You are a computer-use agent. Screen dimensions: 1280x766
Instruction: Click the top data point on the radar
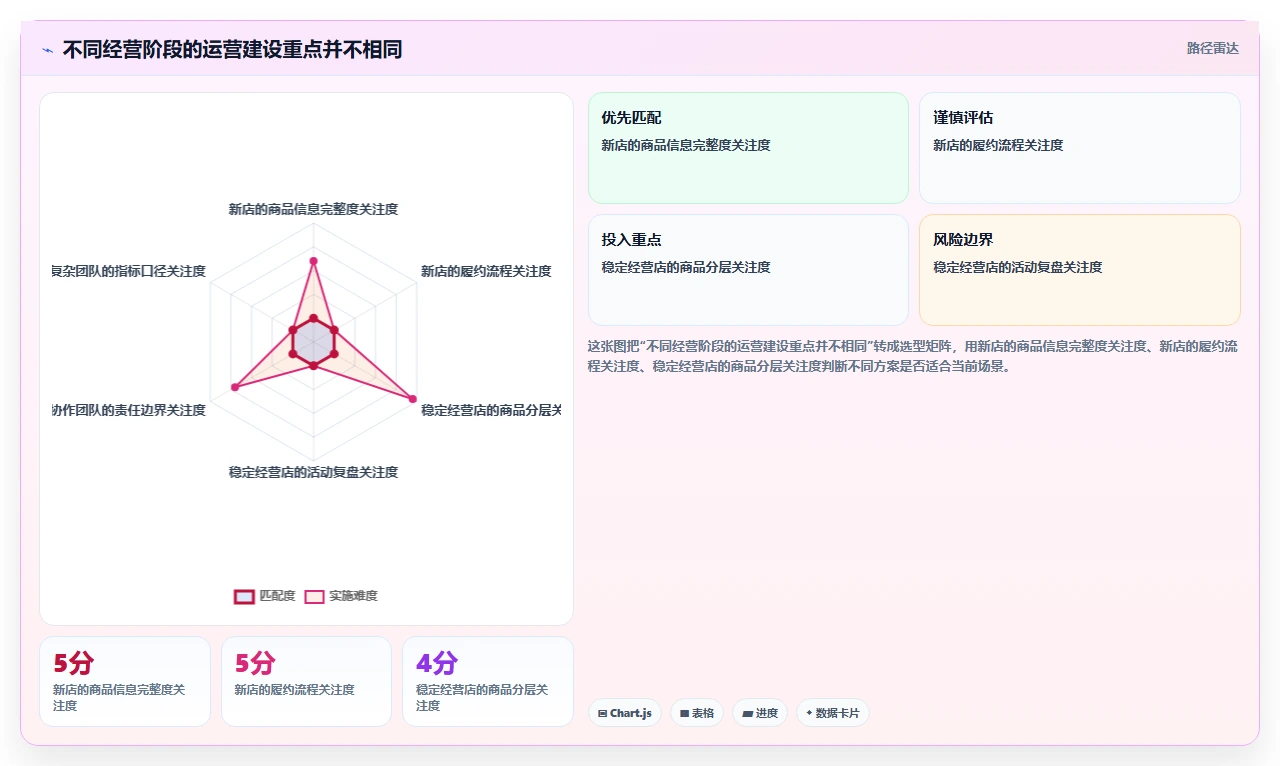[313, 261]
